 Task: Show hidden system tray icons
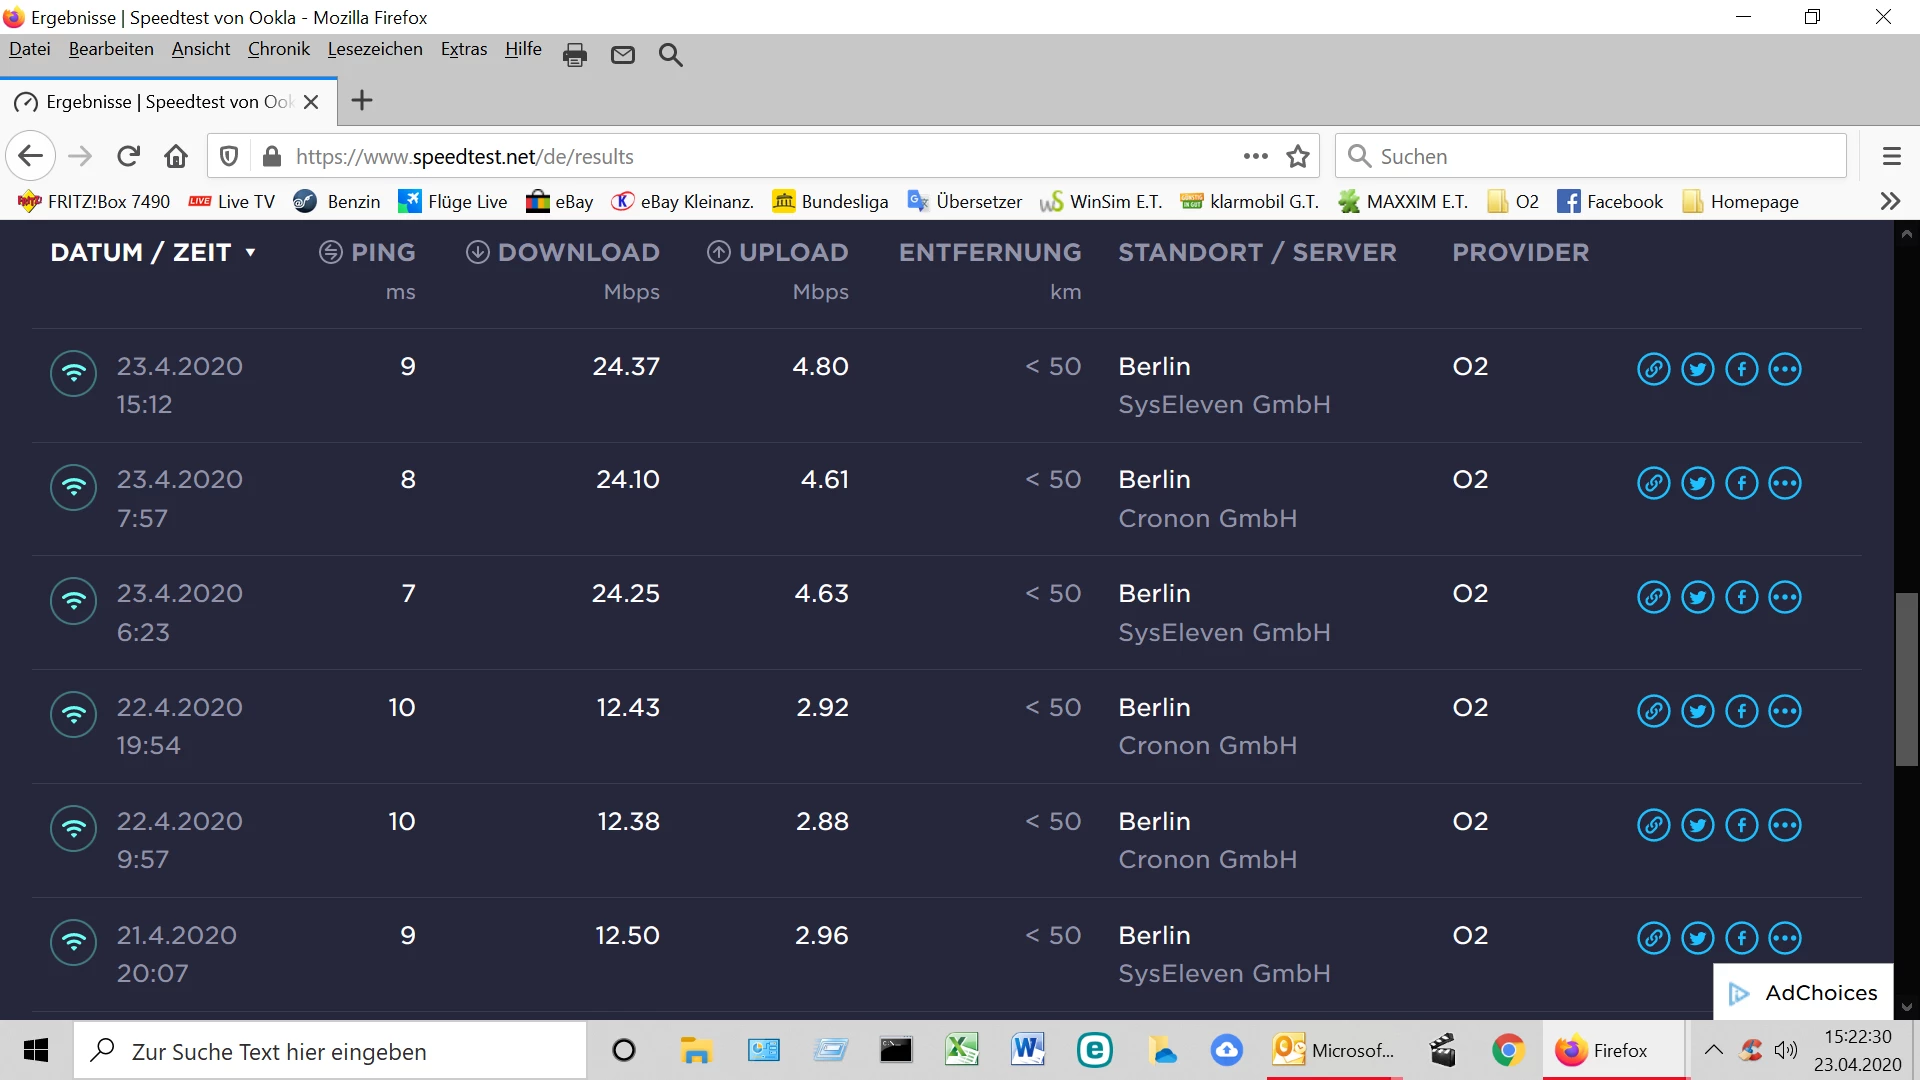(x=1713, y=1050)
